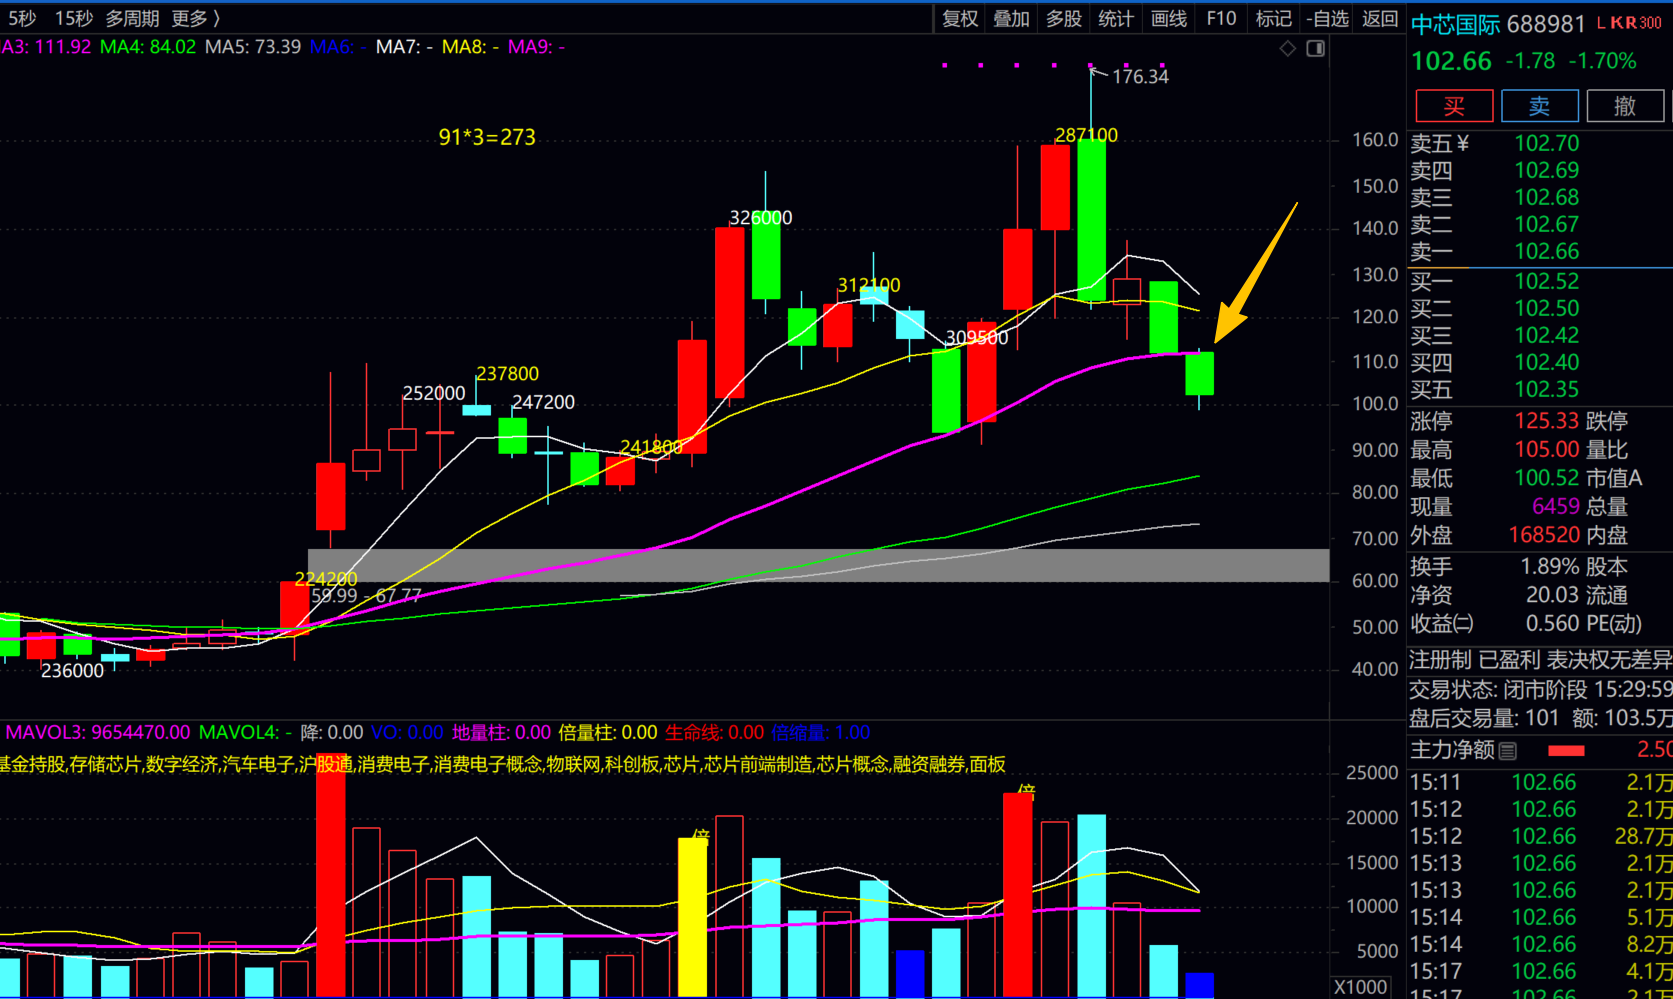1673x999 pixels.
Task: Select the 卖一 price 102.66
Action: (x=1546, y=252)
